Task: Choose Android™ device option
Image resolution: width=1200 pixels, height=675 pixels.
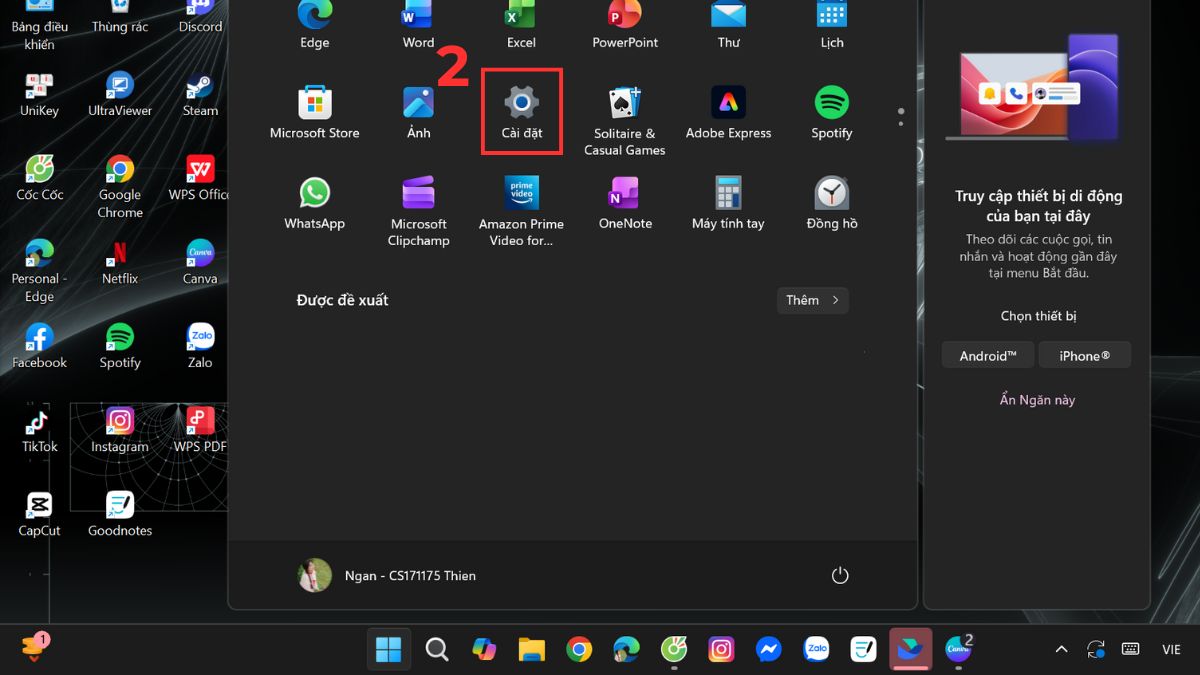Action: point(988,355)
